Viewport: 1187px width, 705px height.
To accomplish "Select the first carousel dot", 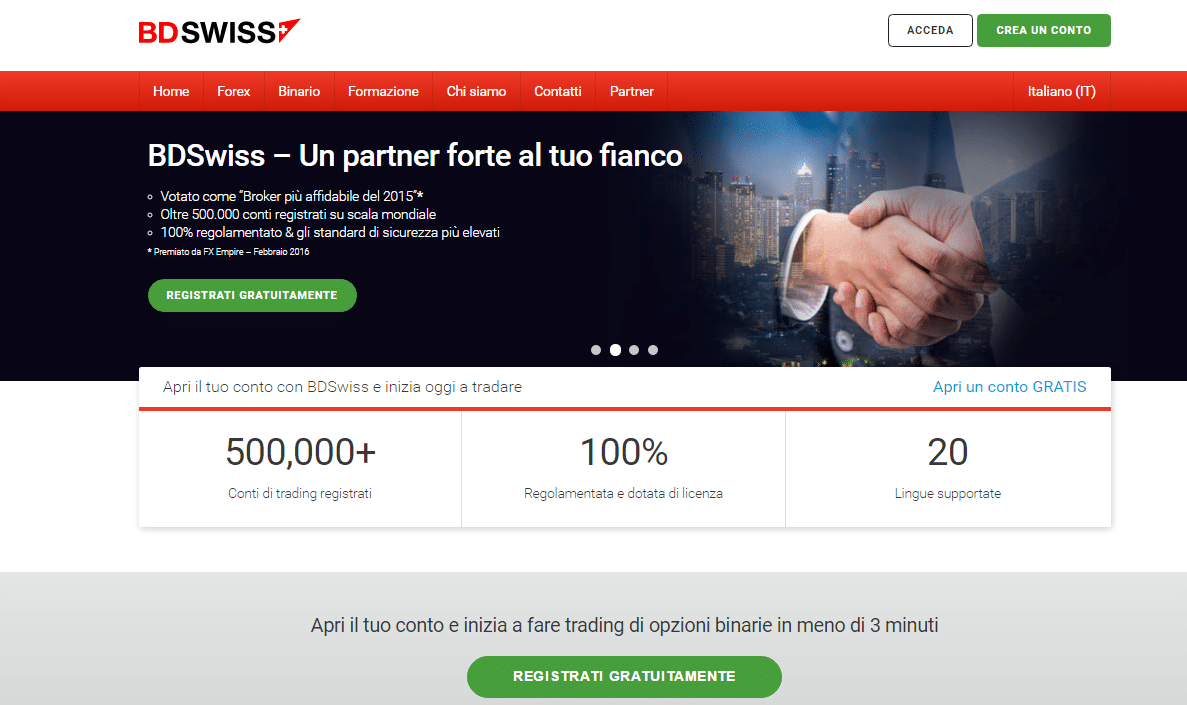I will coord(596,350).
